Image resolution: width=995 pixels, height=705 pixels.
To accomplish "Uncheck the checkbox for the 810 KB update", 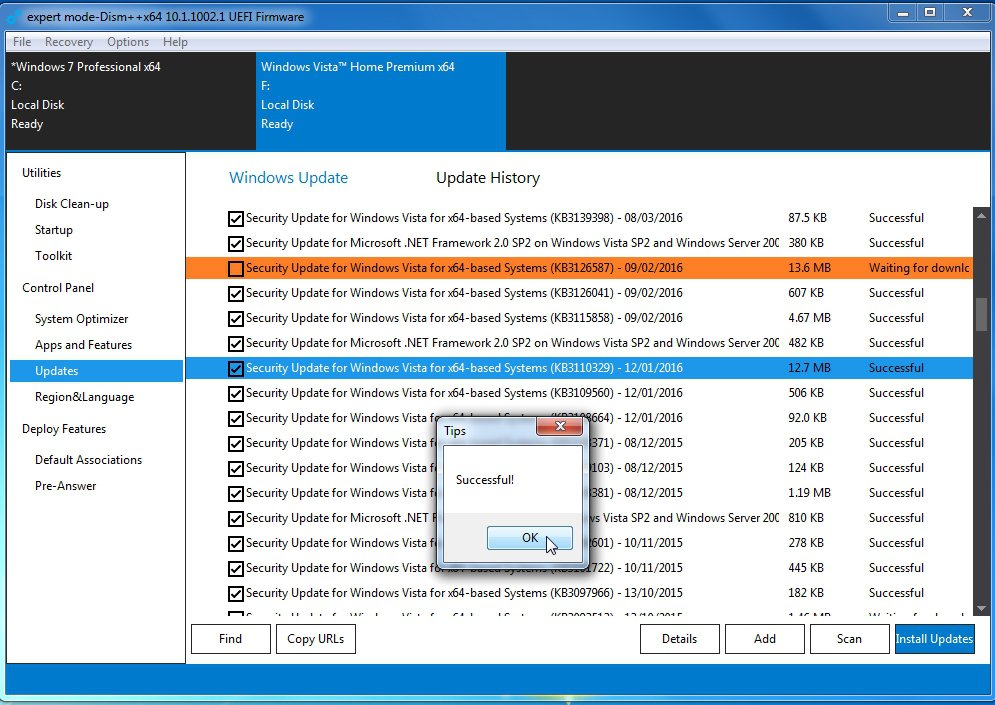I will pos(235,518).
